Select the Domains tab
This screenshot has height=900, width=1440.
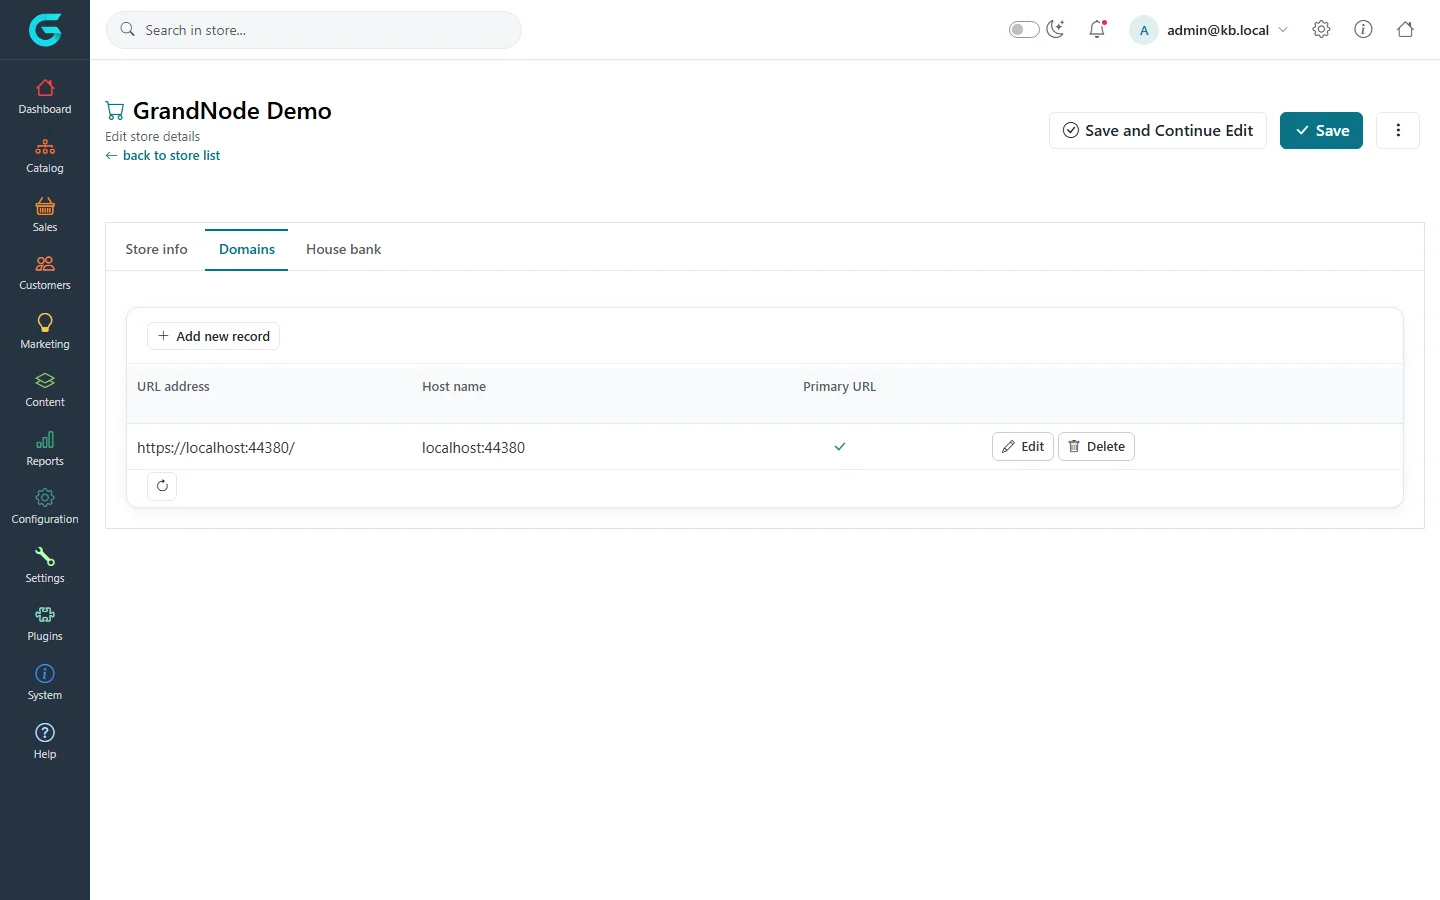coord(247,249)
